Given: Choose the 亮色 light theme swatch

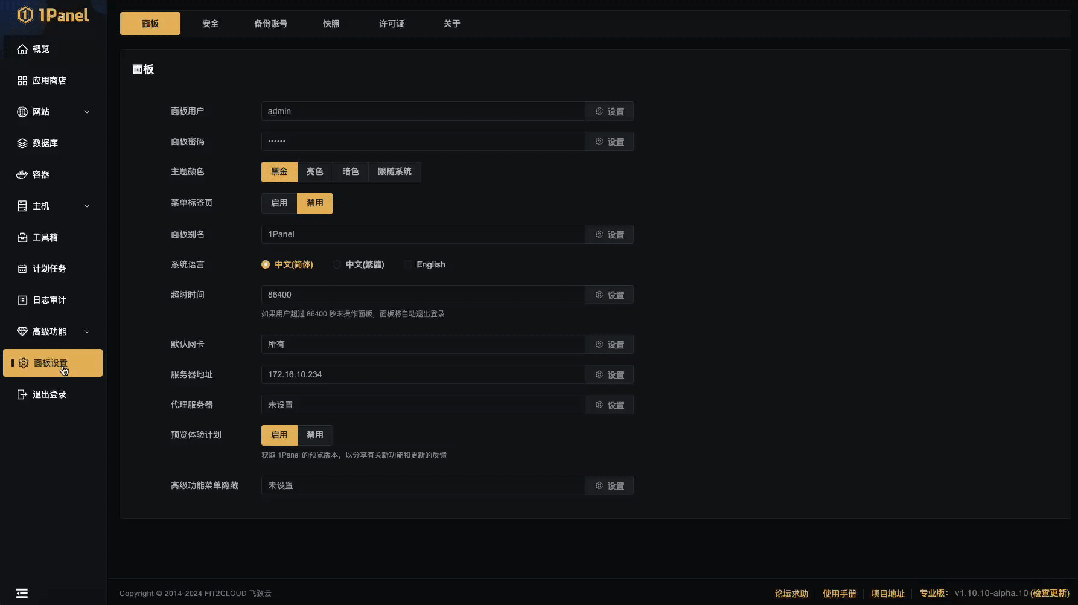Looking at the screenshot, I should click(313, 171).
